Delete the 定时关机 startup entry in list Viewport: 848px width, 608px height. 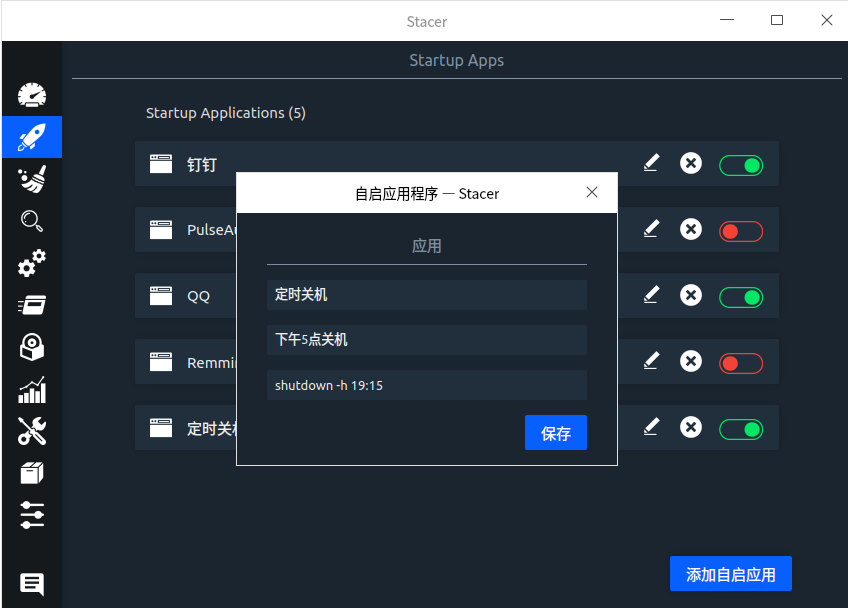click(691, 427)
